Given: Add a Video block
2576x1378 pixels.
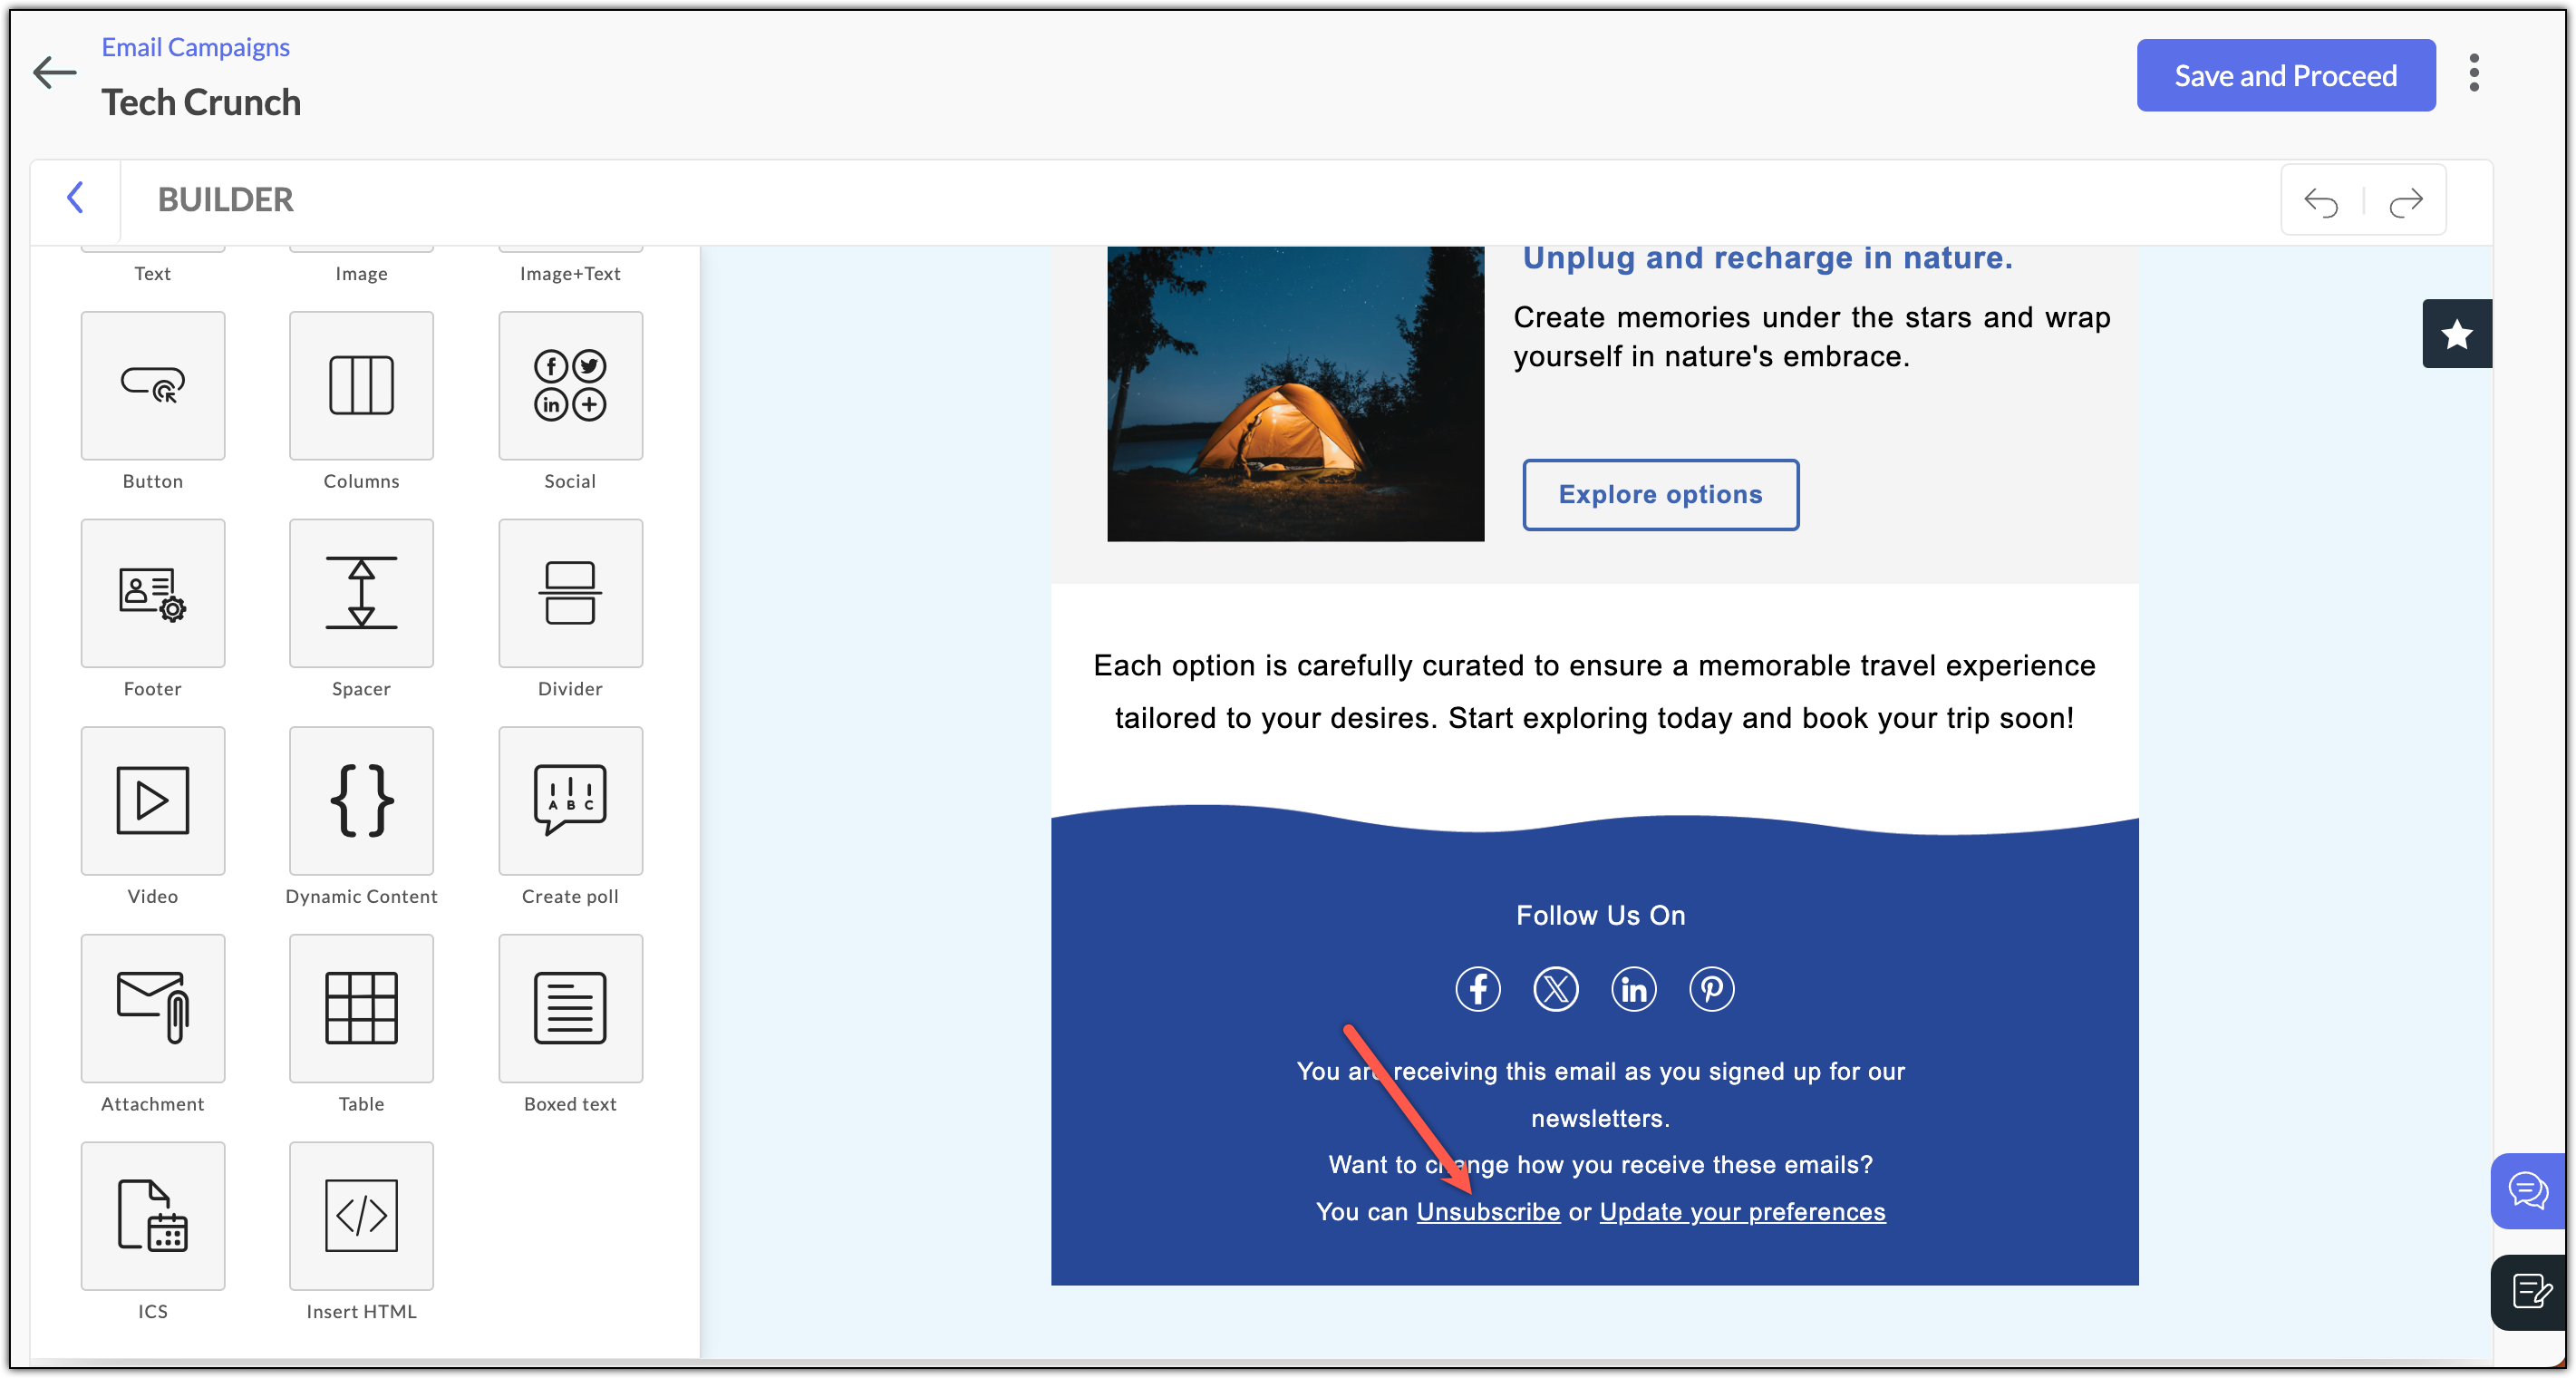Looking at the screenshot, I should tap(153, 800).
